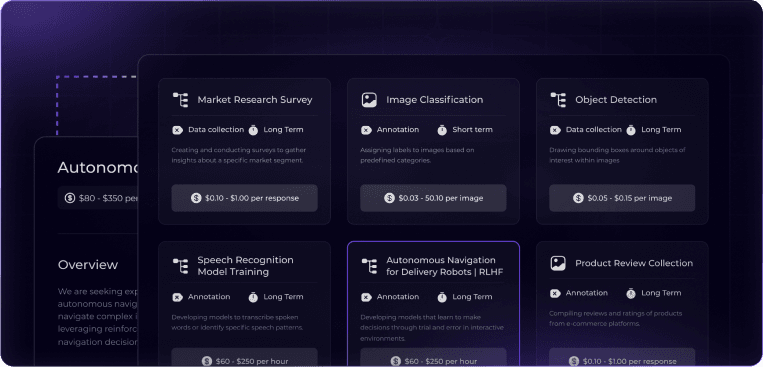
Task: Click the Product Review Collection title
Action: (634, 263)
